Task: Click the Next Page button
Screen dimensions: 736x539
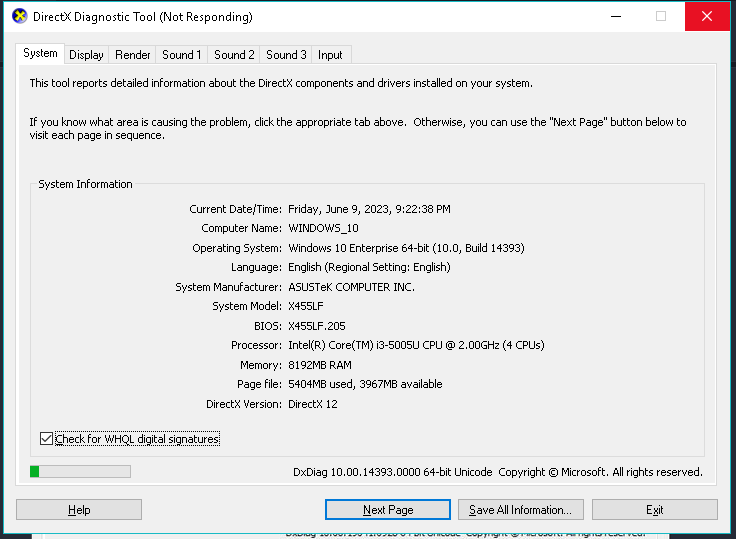Action: (x=388, y=509)
